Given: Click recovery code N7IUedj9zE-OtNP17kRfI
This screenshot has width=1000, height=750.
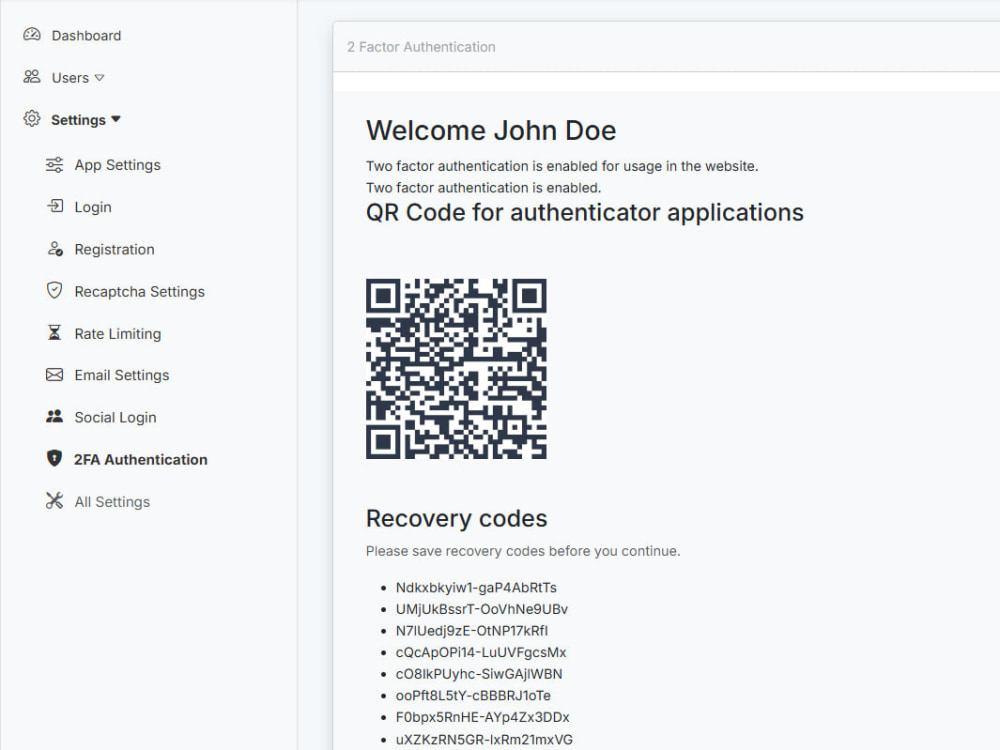Looking at the screenshot, I should tap(472, 631).
